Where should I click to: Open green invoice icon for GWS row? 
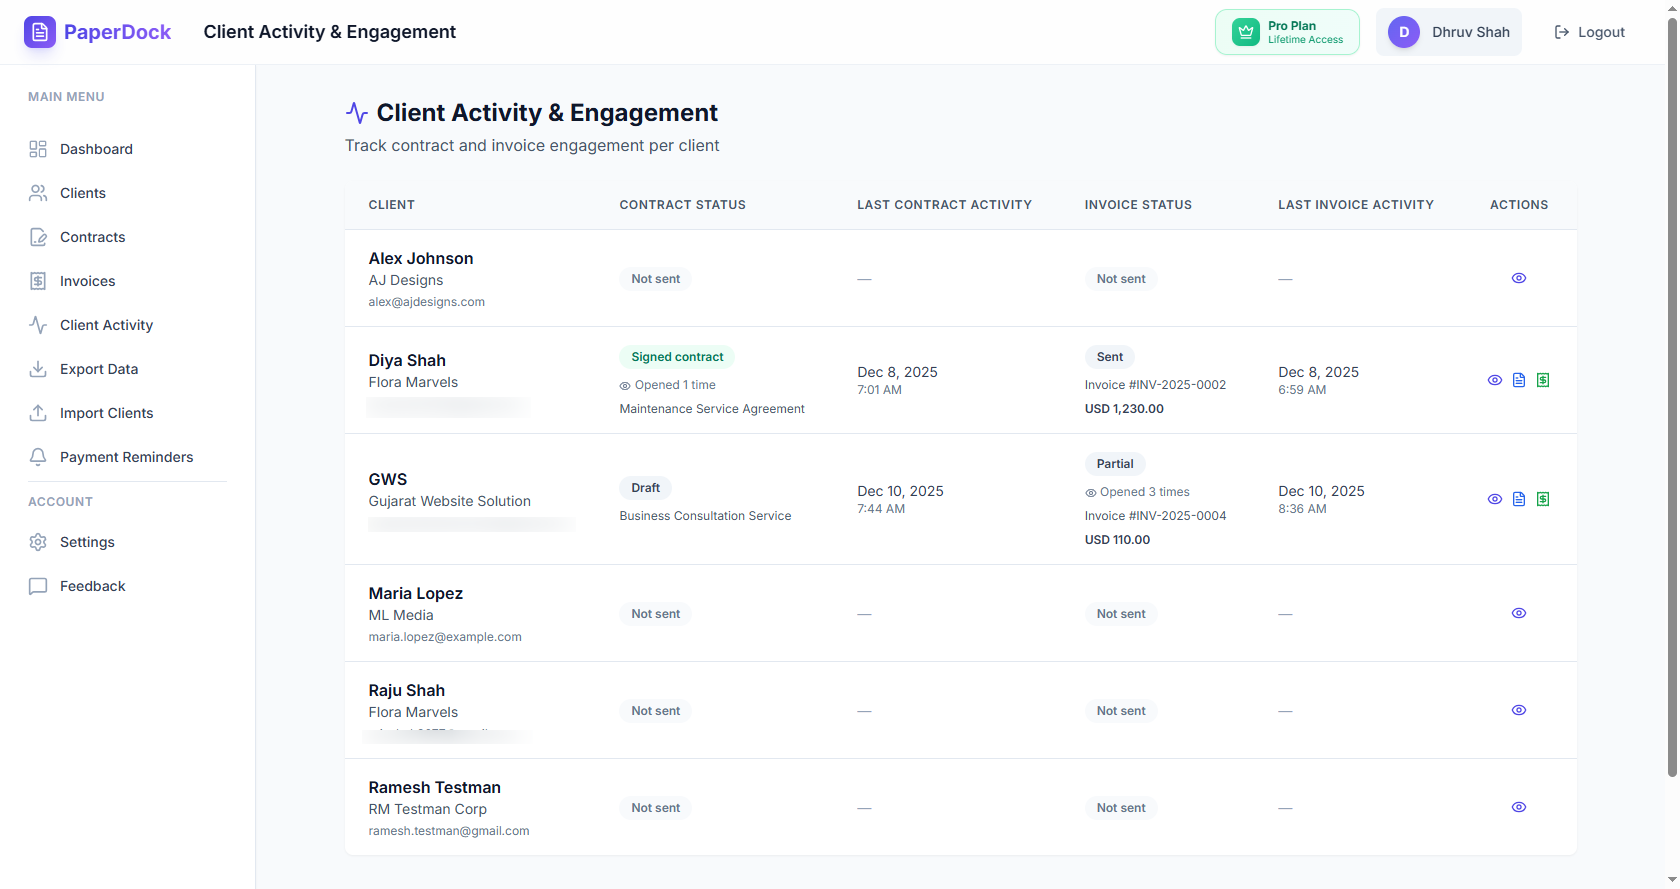tap(1543, 499)
